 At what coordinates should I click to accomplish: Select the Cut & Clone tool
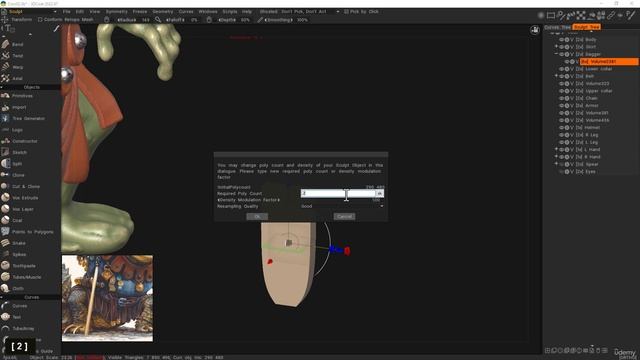coord(26,186)
